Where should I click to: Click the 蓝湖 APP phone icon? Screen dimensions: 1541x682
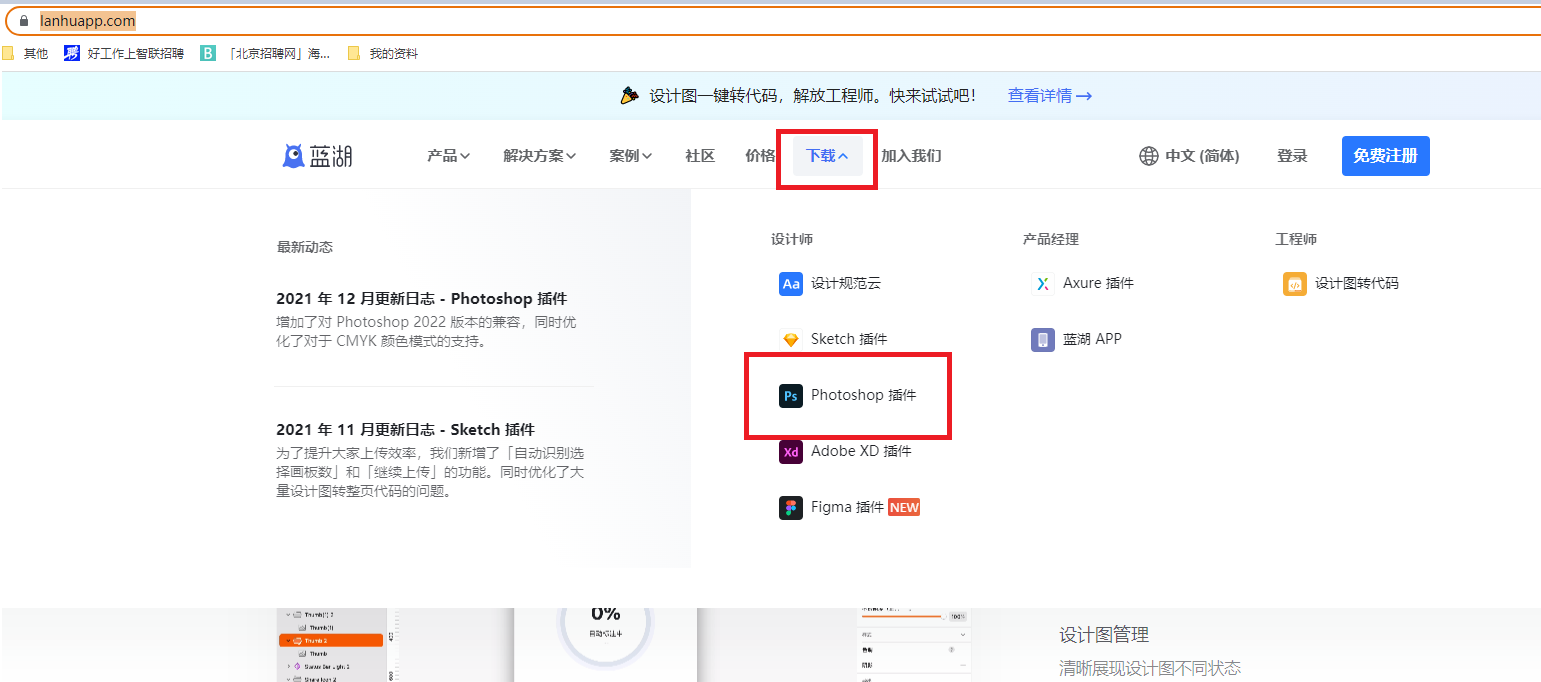pyautogui.click(x=1043, y=340)
